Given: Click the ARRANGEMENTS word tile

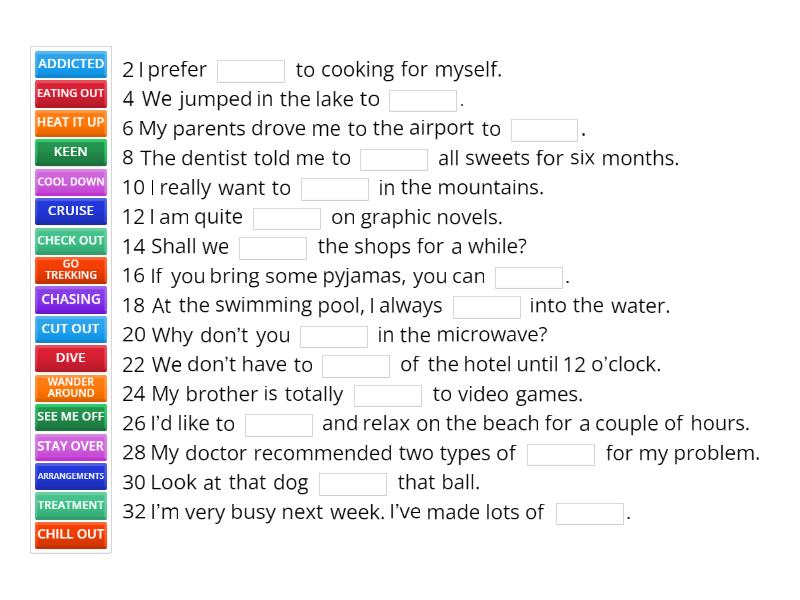Looking at the screenshot, I should point(70,475).
